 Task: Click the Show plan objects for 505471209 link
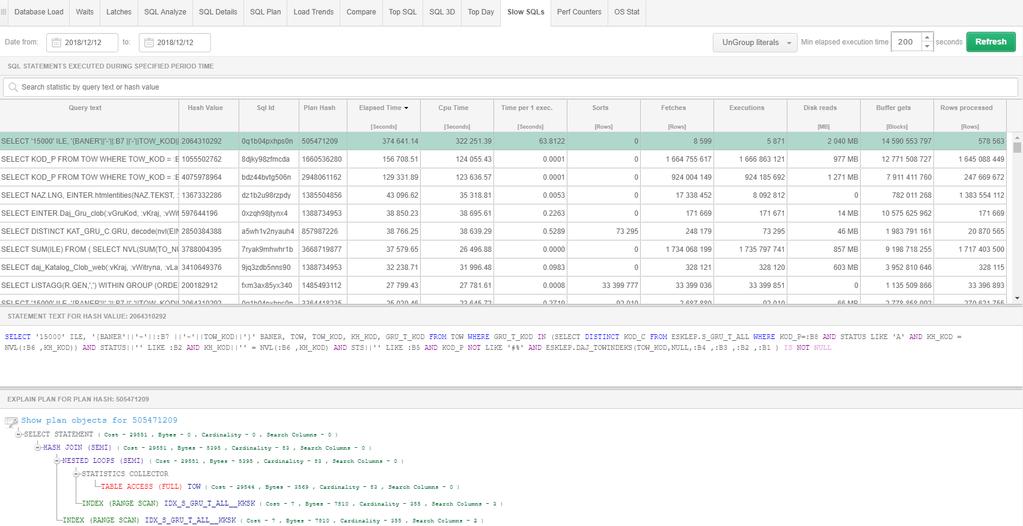[x=99, y=421]
